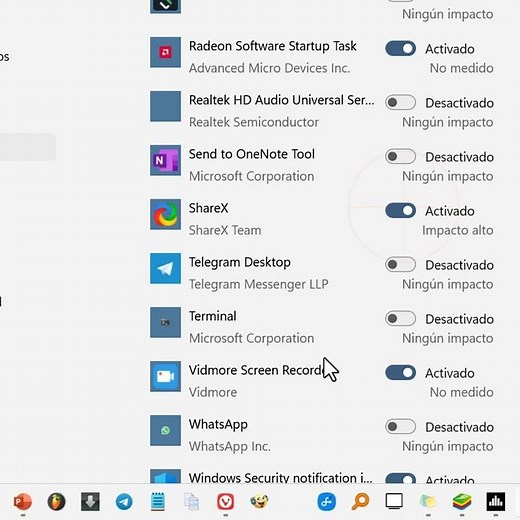
Task: Click 'ShareX Team' publisher text
Action: point(225,230)
